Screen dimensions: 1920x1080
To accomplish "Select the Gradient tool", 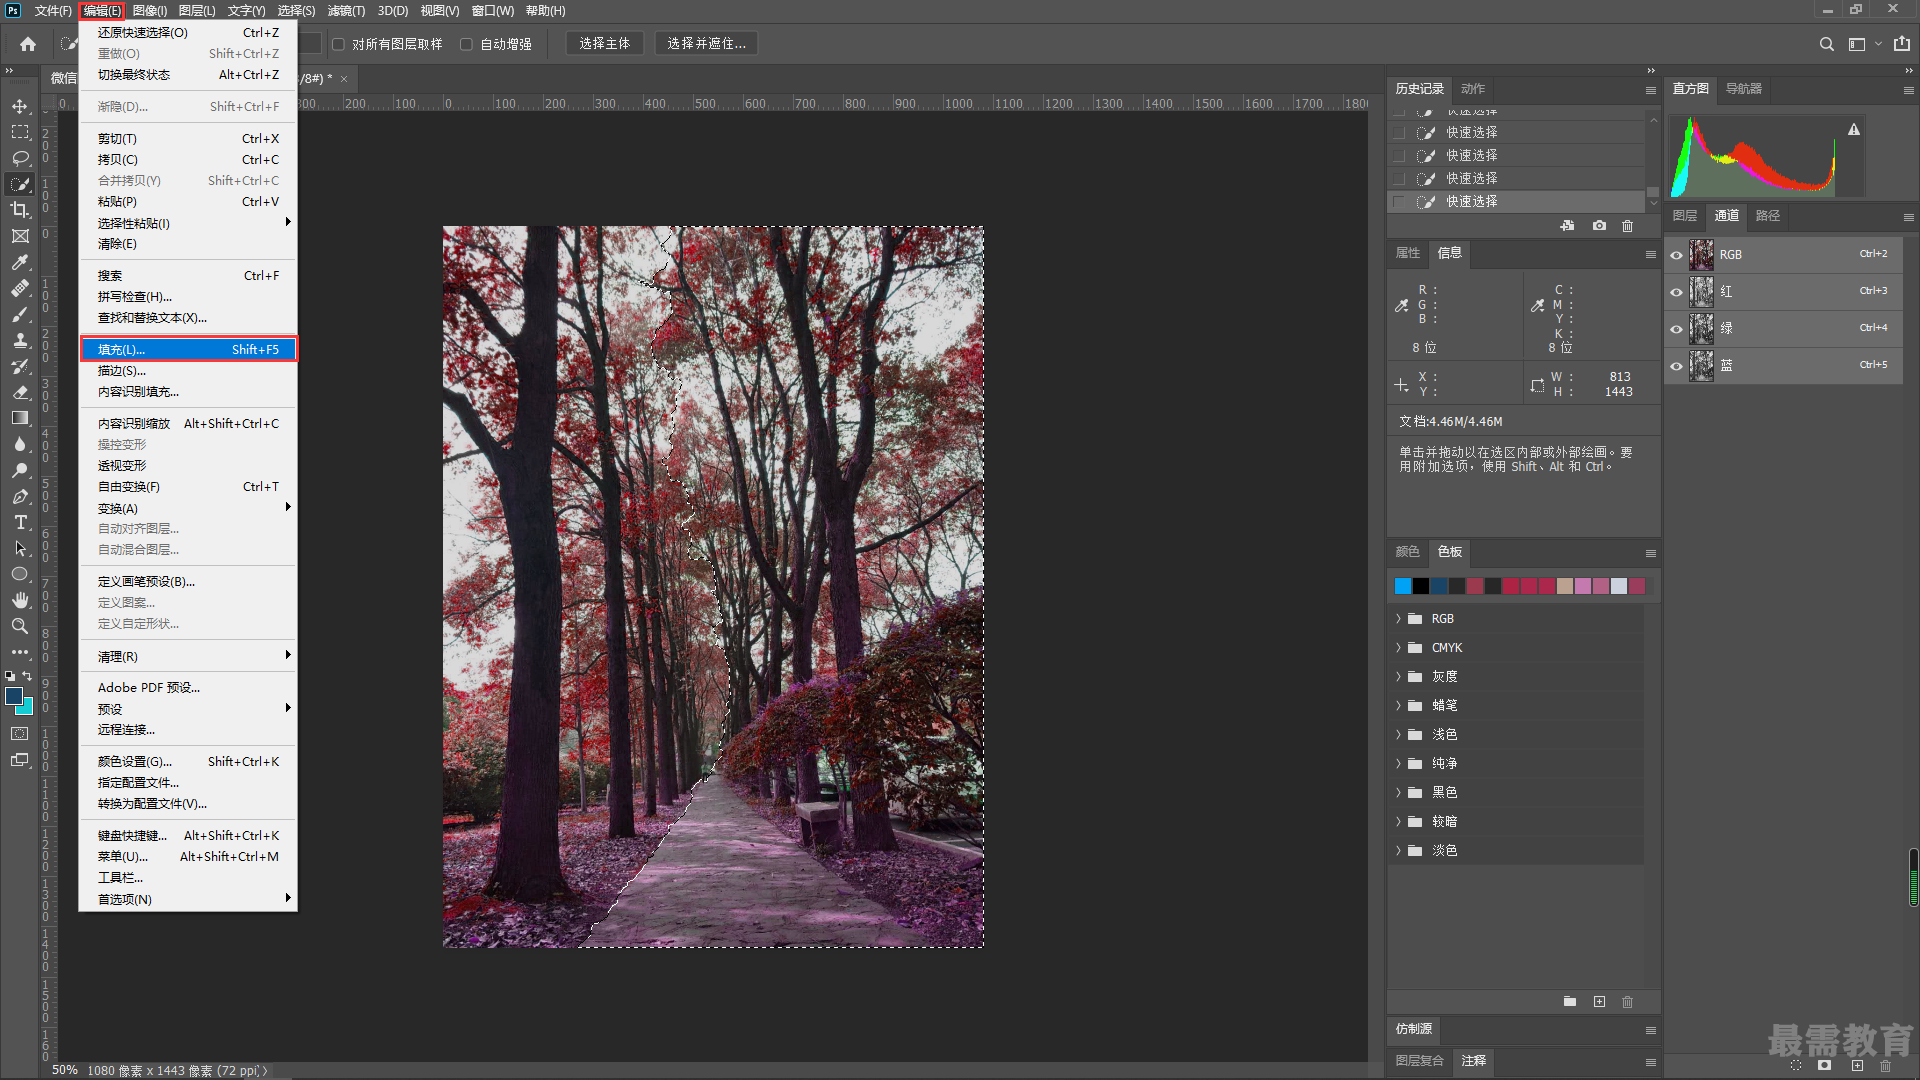I will point(20,418).
